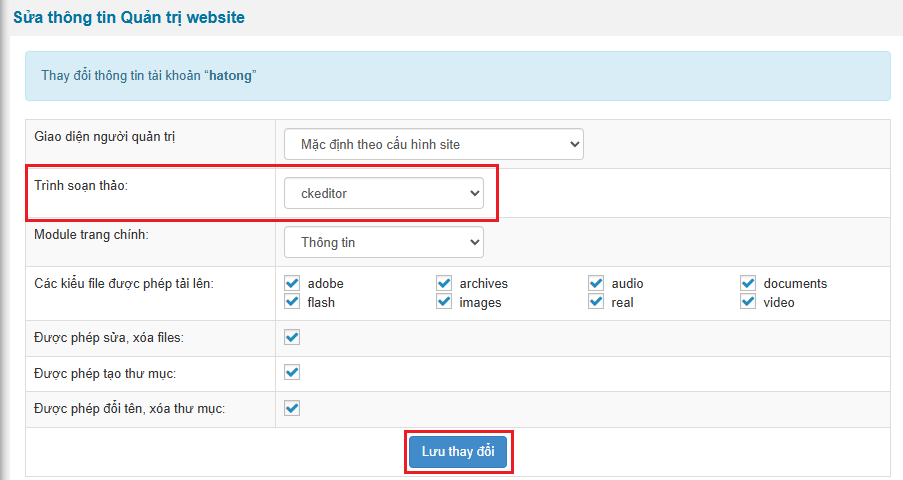The height and width of the screenshot is (480, 903).
Task: Expand the Trình soạn thảo ckeditor dropdown
Action: pyautogui.click(x=383, y=194)
